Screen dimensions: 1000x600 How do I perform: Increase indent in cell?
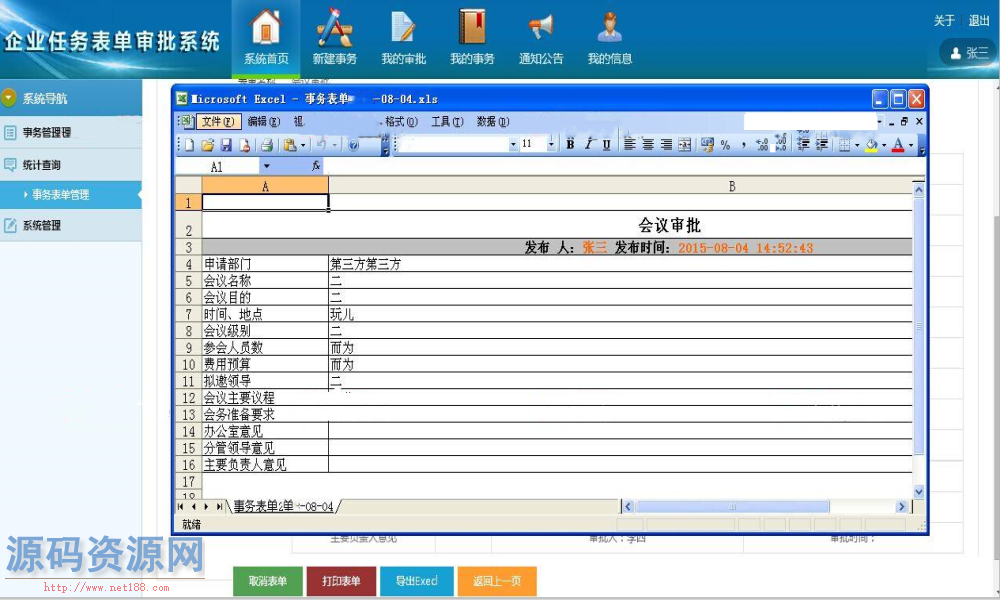click(822, 145)
